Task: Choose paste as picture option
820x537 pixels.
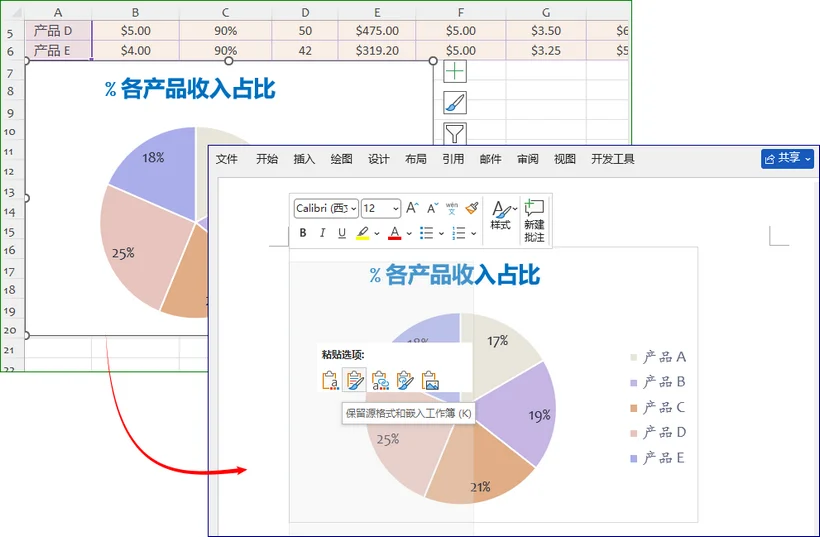Action: tap(430, 381)
